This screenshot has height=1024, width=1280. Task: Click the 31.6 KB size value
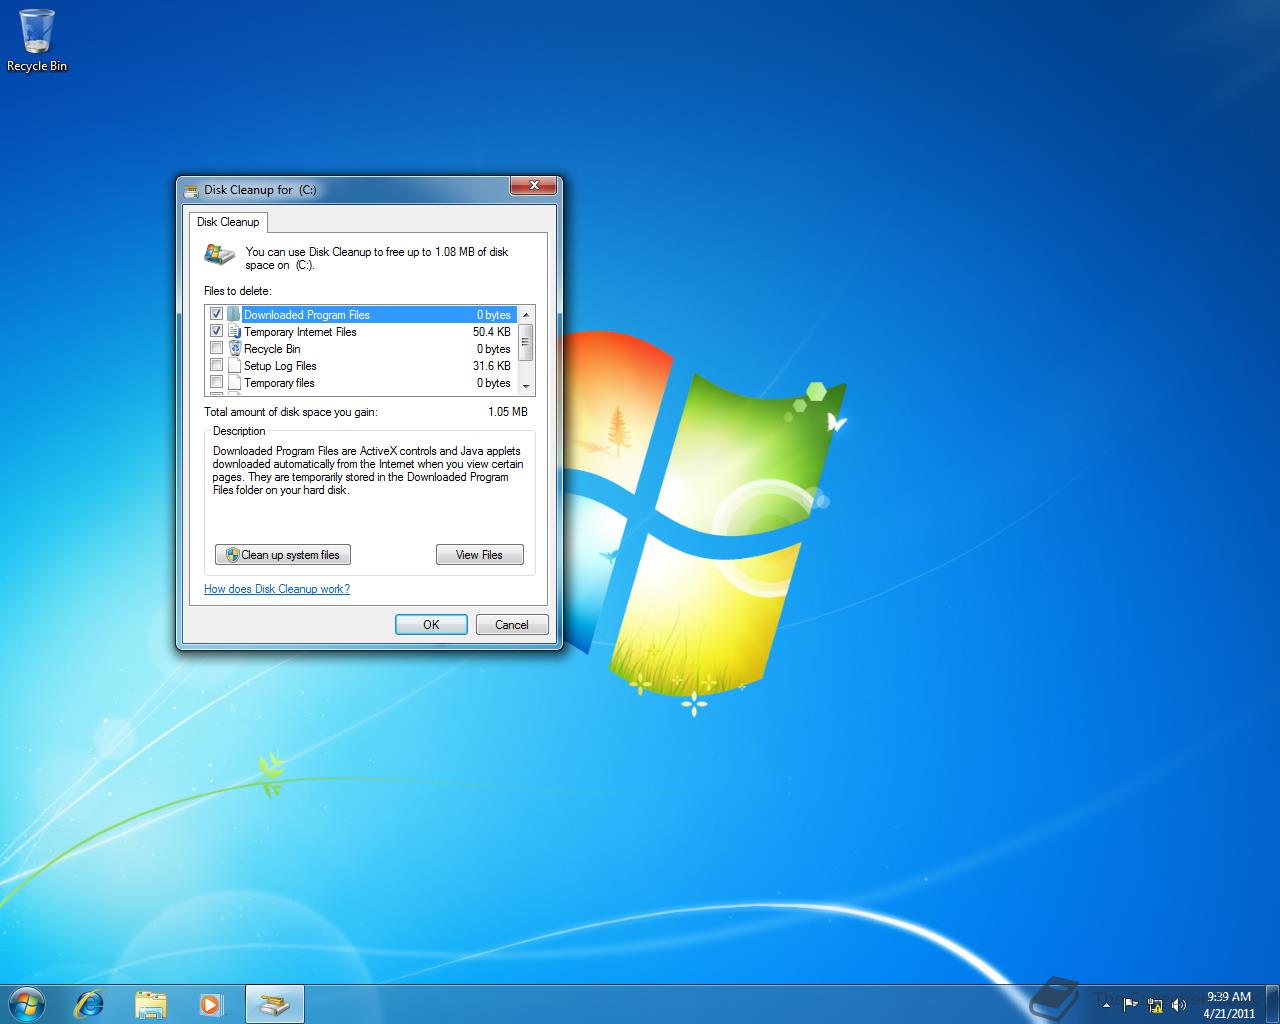click(491, 366)
